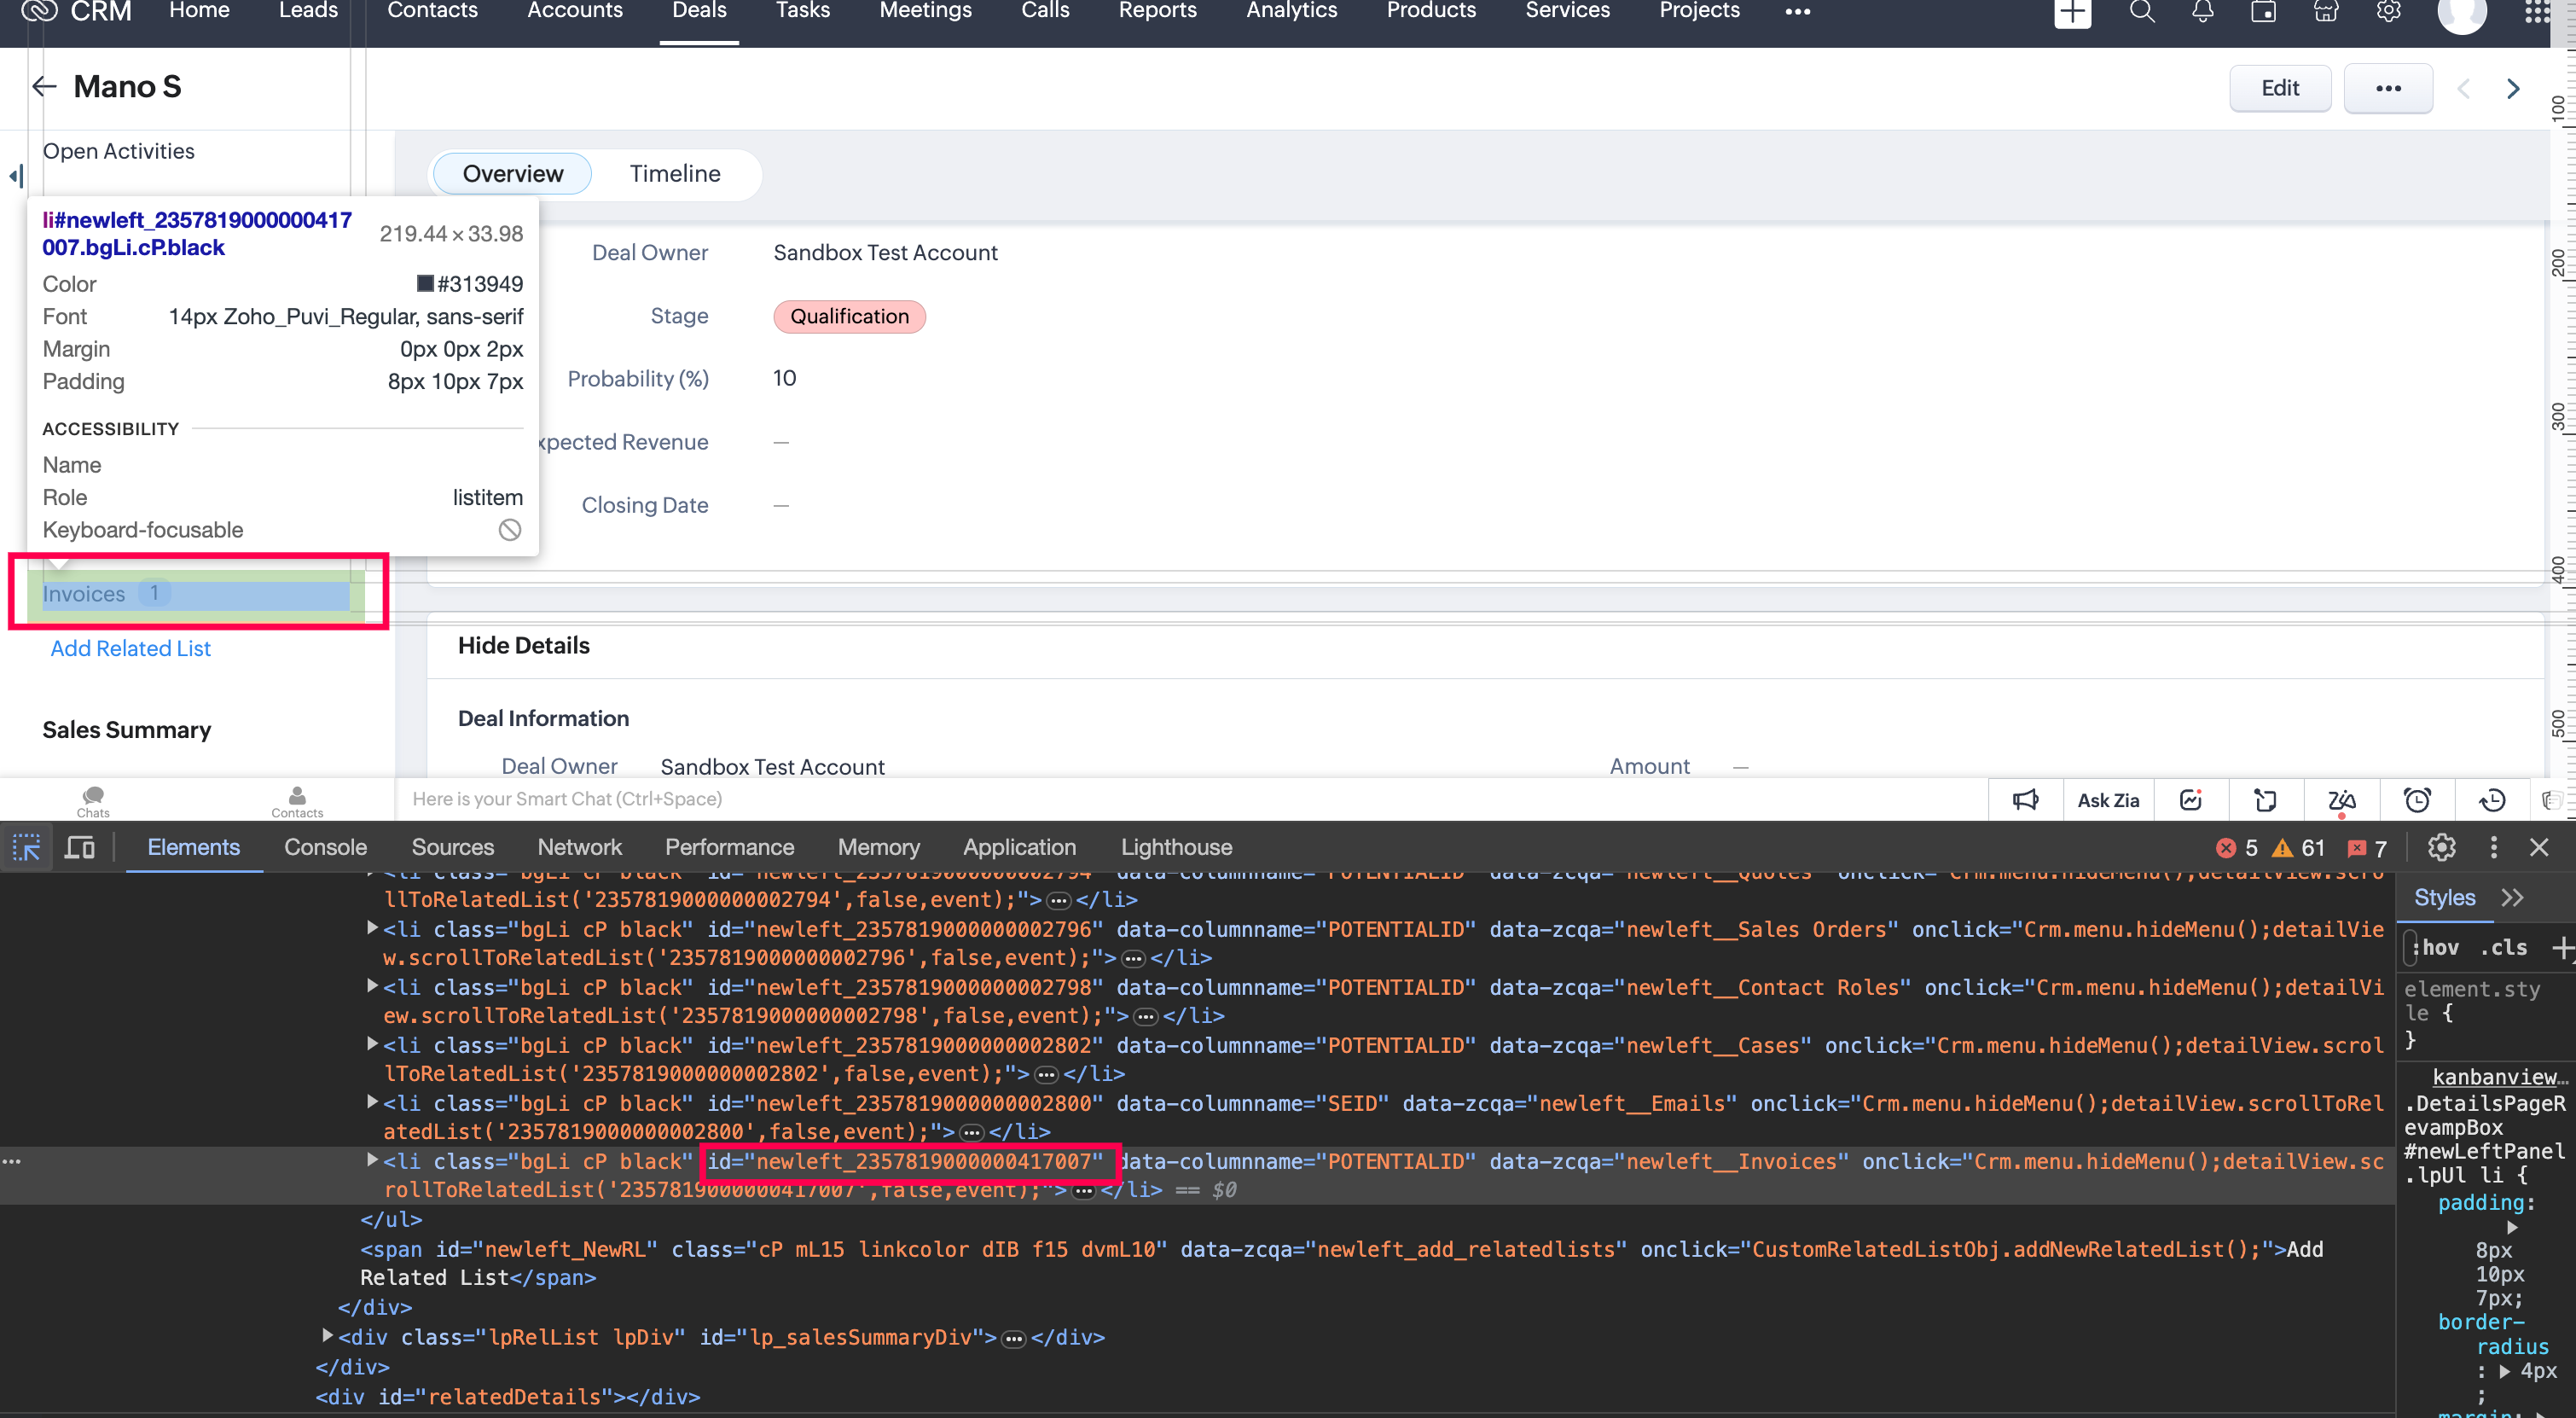Open the apps grid launcher
The height and width of the screenshot is (1418, 2576).
click(2536, 12)
